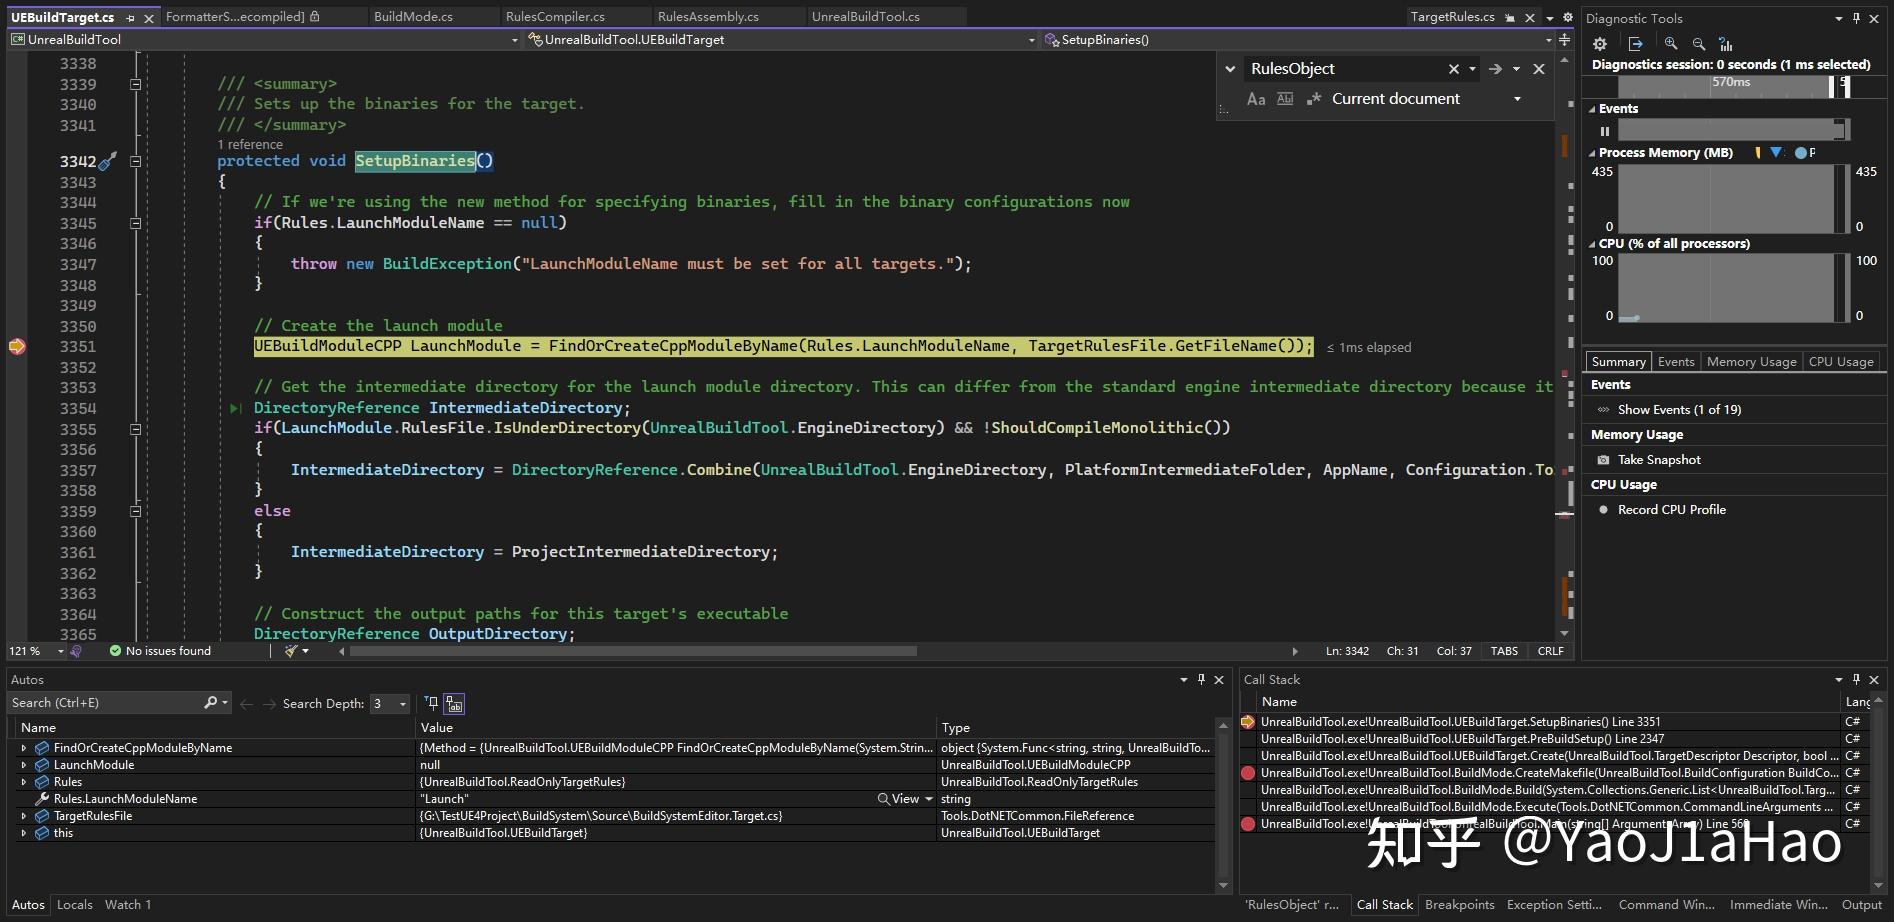Screen dimensions: 1894x922
Task: Open the Breakpoints window
Action: coord(1460,904)
